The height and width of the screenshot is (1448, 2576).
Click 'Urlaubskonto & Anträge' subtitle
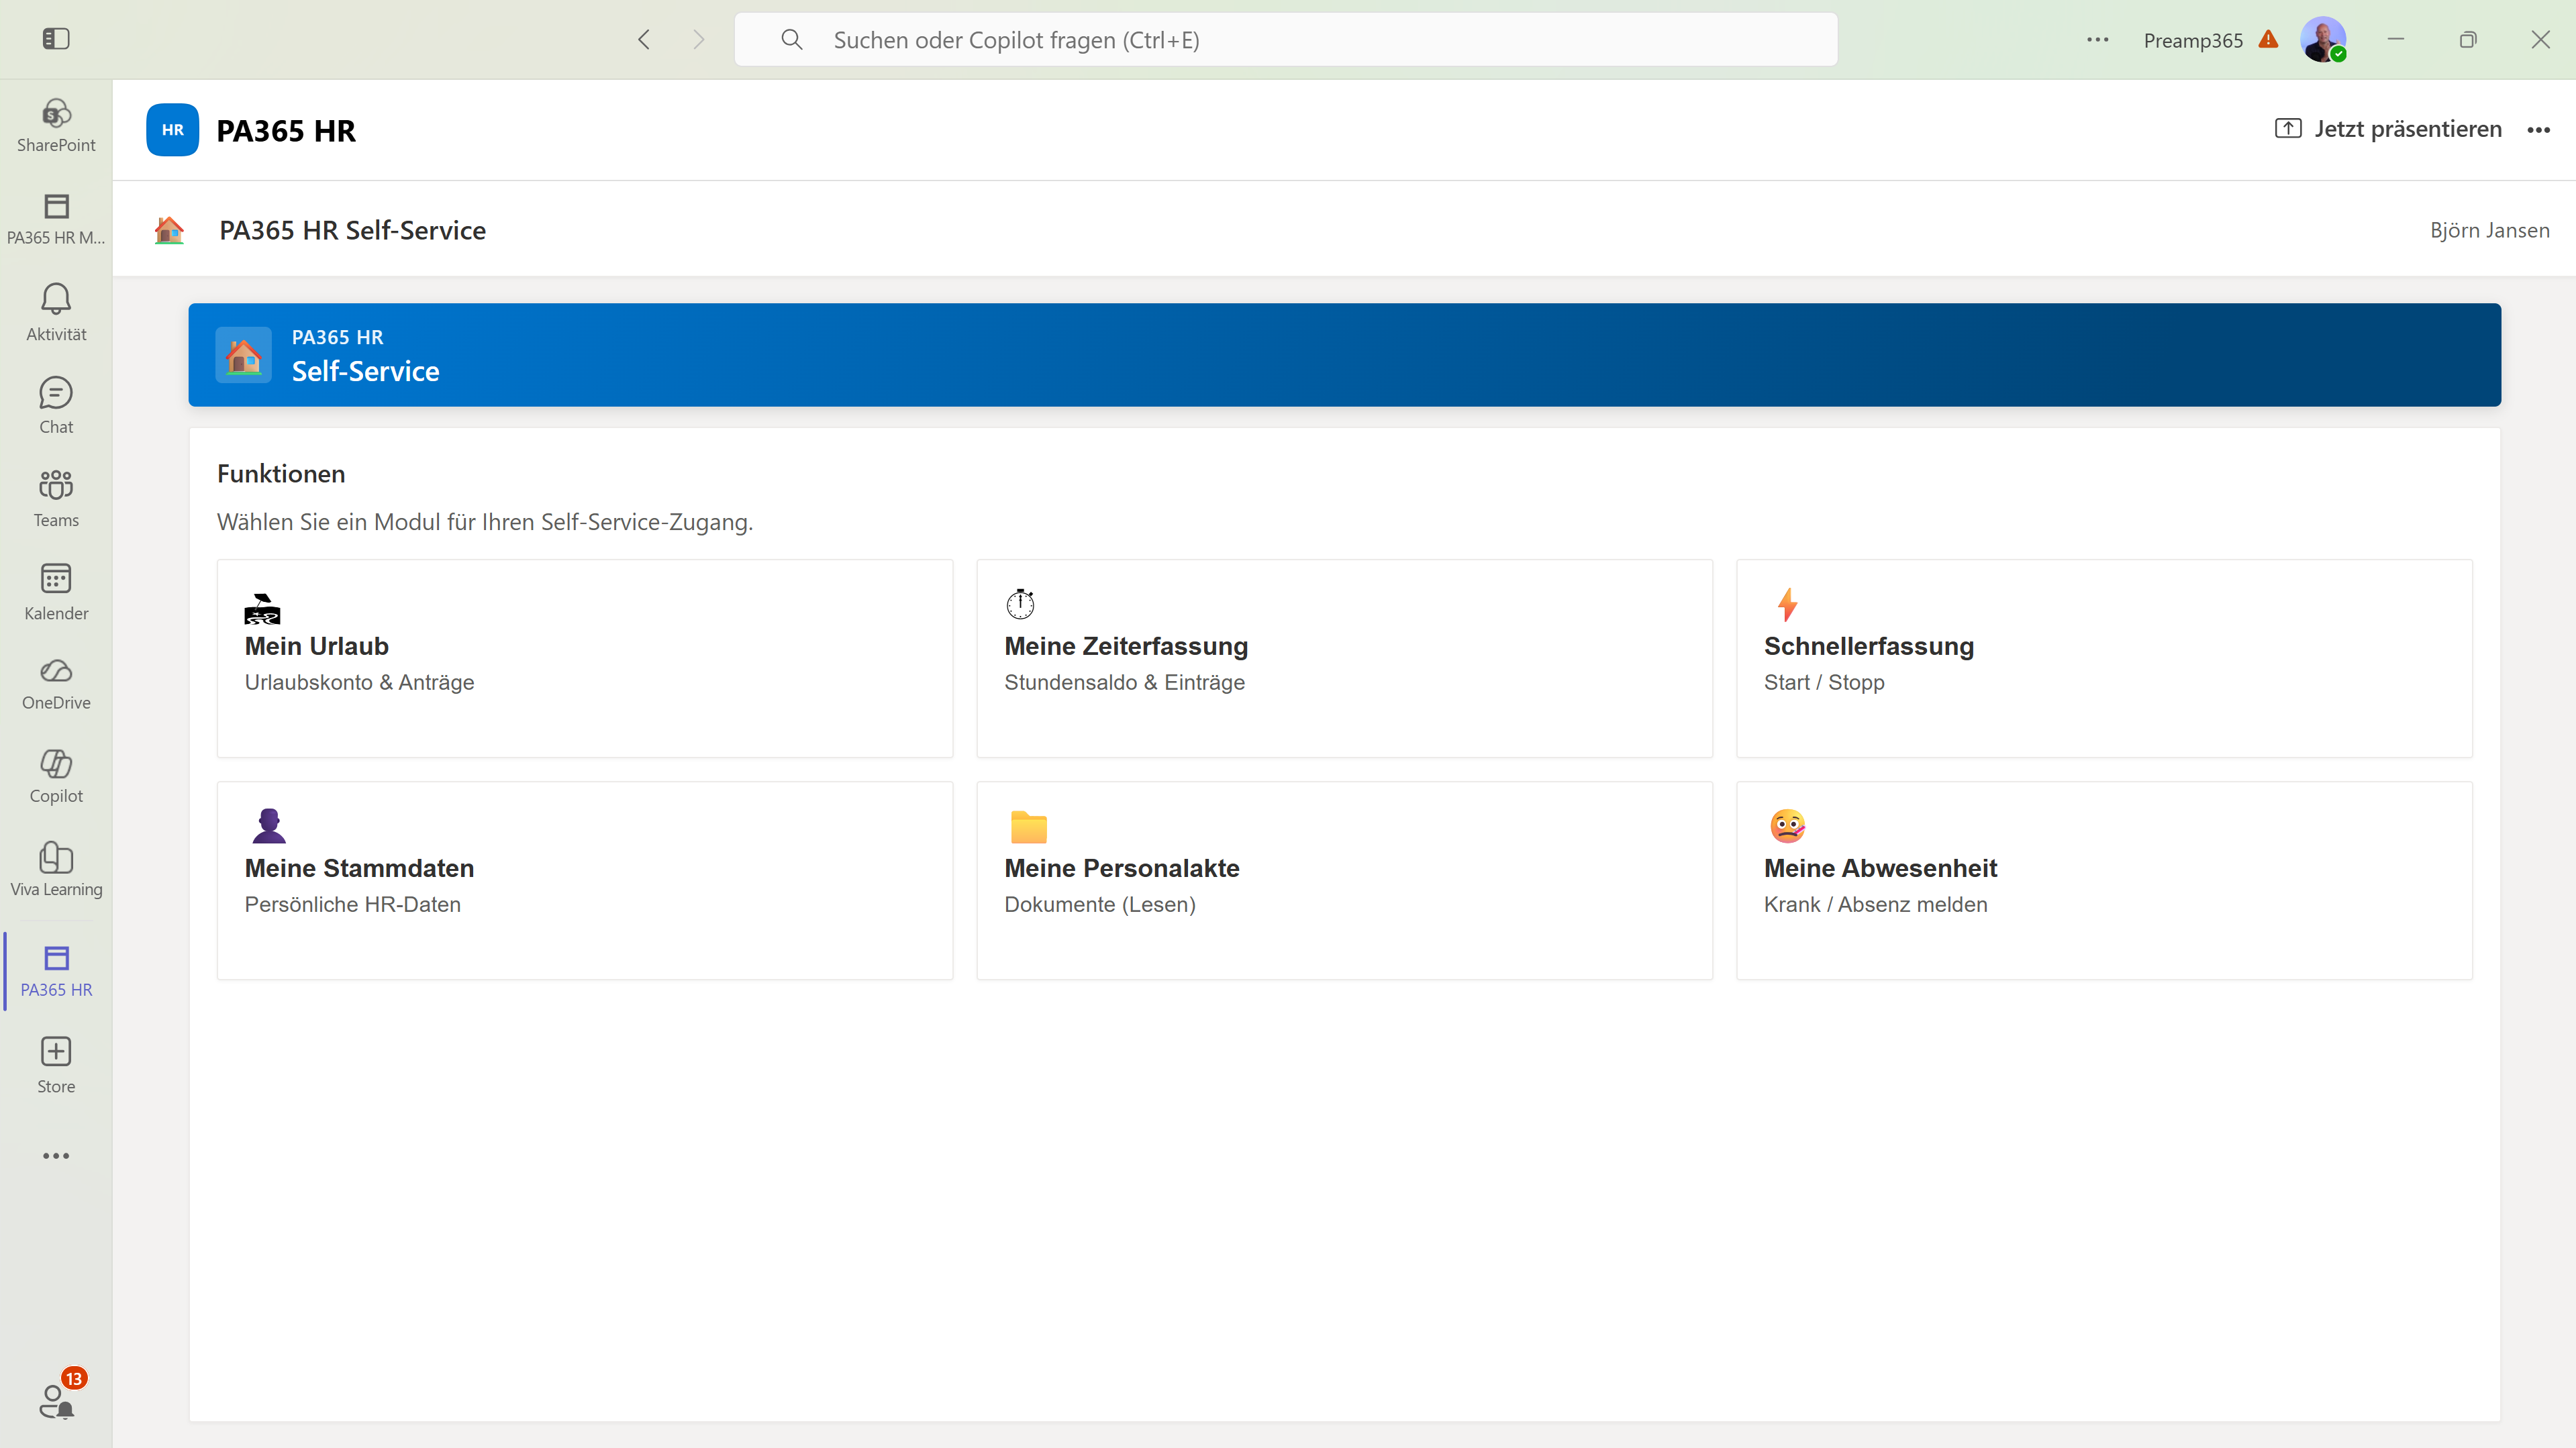(359, 682)
